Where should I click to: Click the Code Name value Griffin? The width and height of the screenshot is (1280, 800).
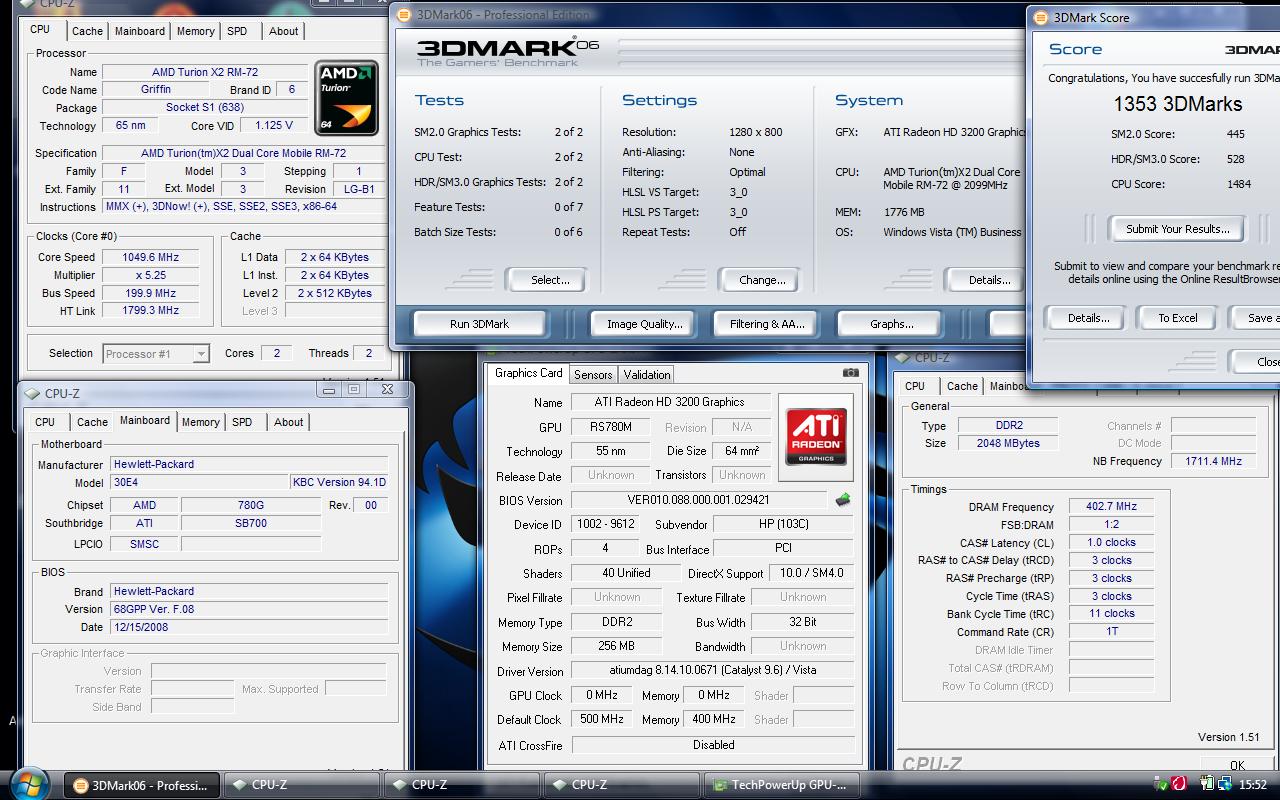click(156, 89)
